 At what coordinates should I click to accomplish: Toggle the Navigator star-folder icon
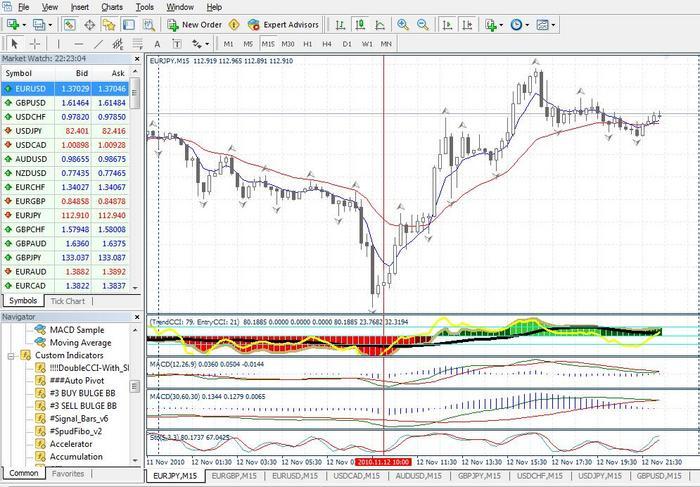108,25
